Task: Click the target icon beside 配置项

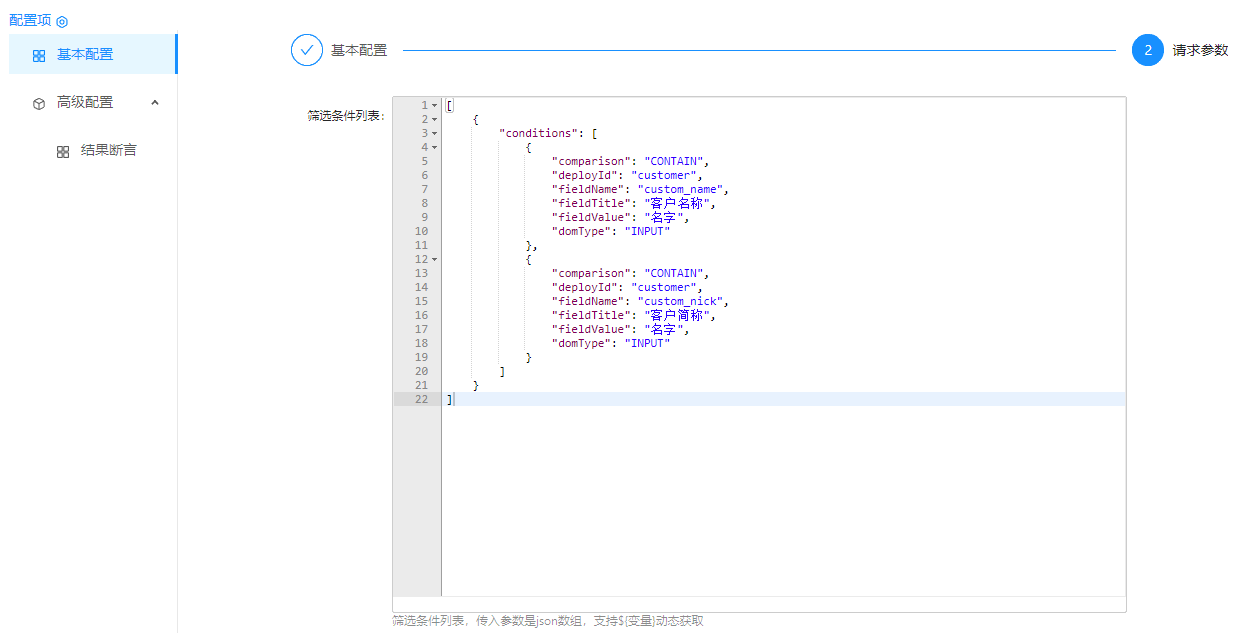Action: [x=62, y=21]
